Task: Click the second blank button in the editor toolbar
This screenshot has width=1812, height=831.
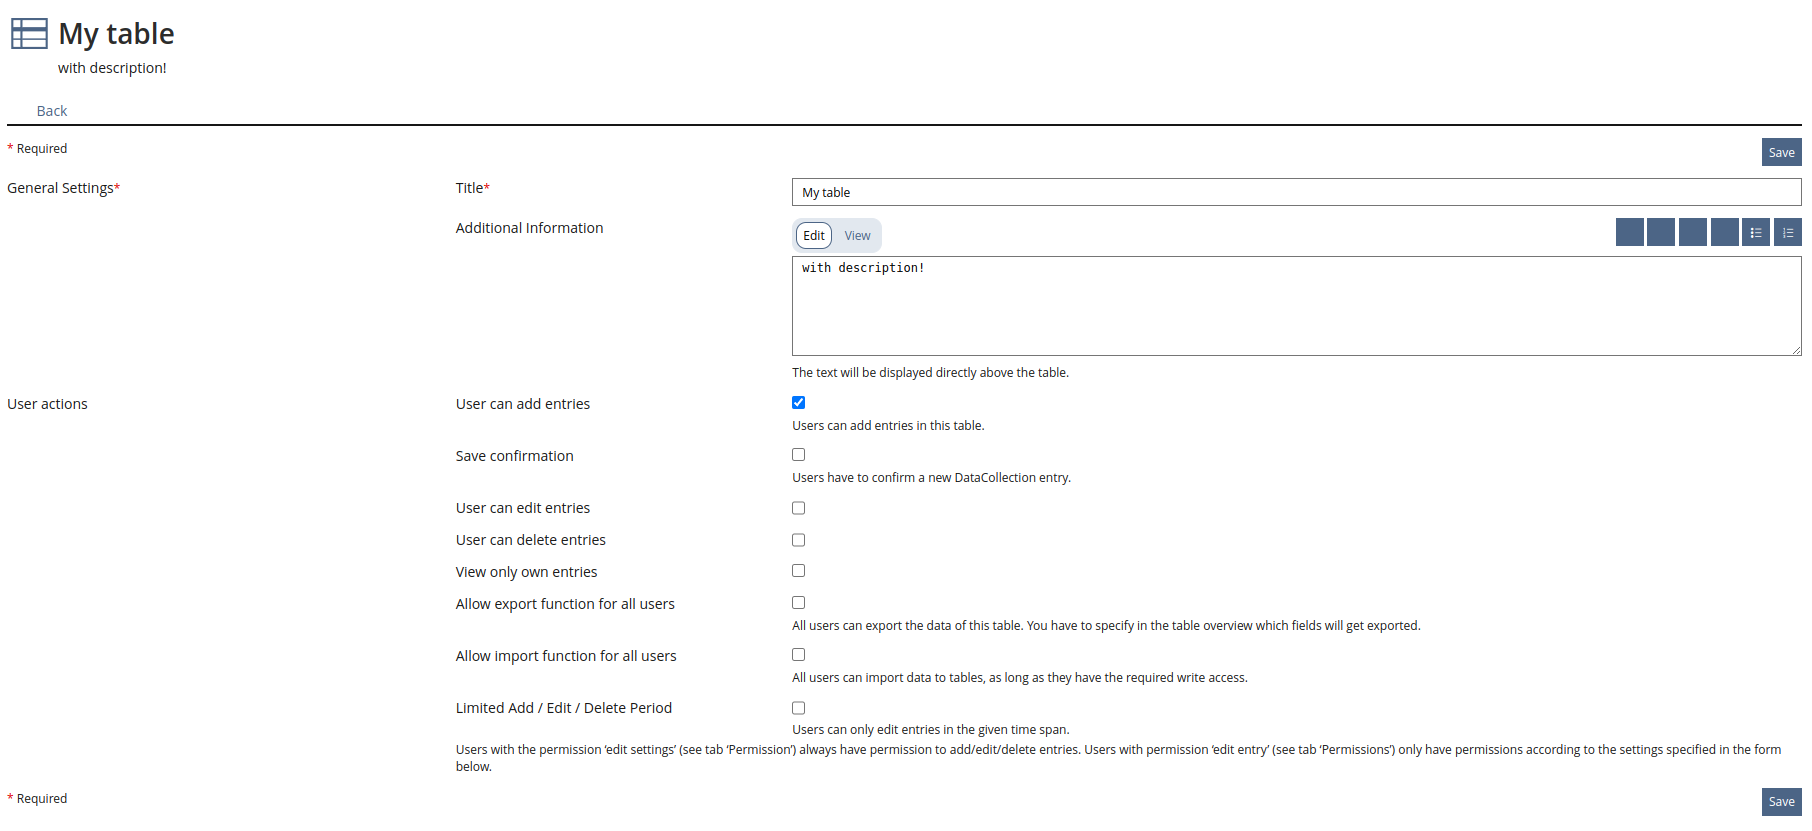Action: (x=1661, y=233)
